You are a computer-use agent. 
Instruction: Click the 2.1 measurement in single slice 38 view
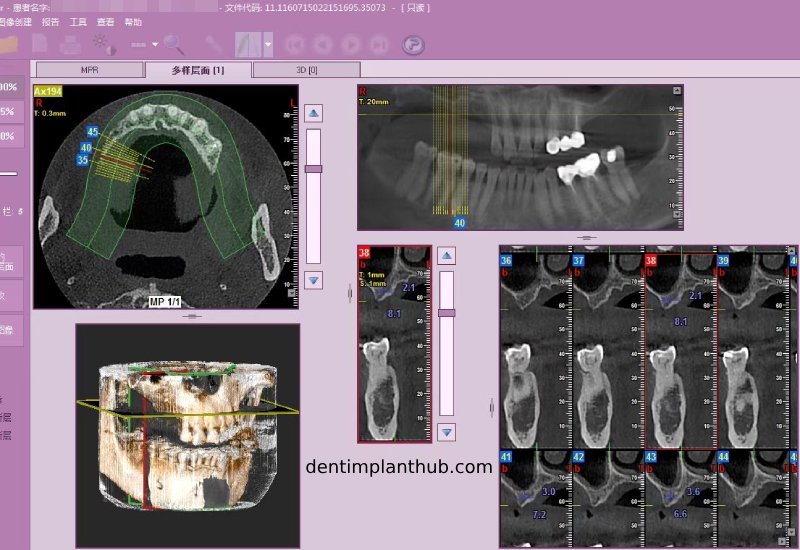tap(409, 288)
